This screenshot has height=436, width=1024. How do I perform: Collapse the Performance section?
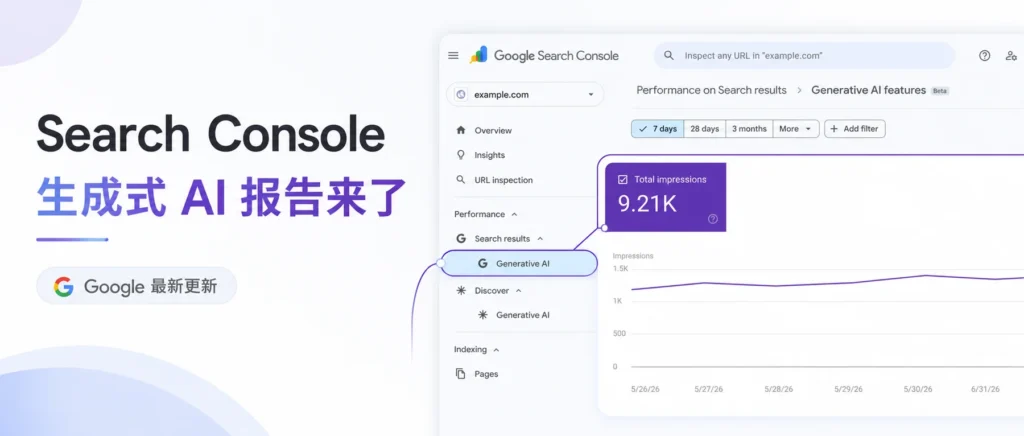(x=514, y=214)
